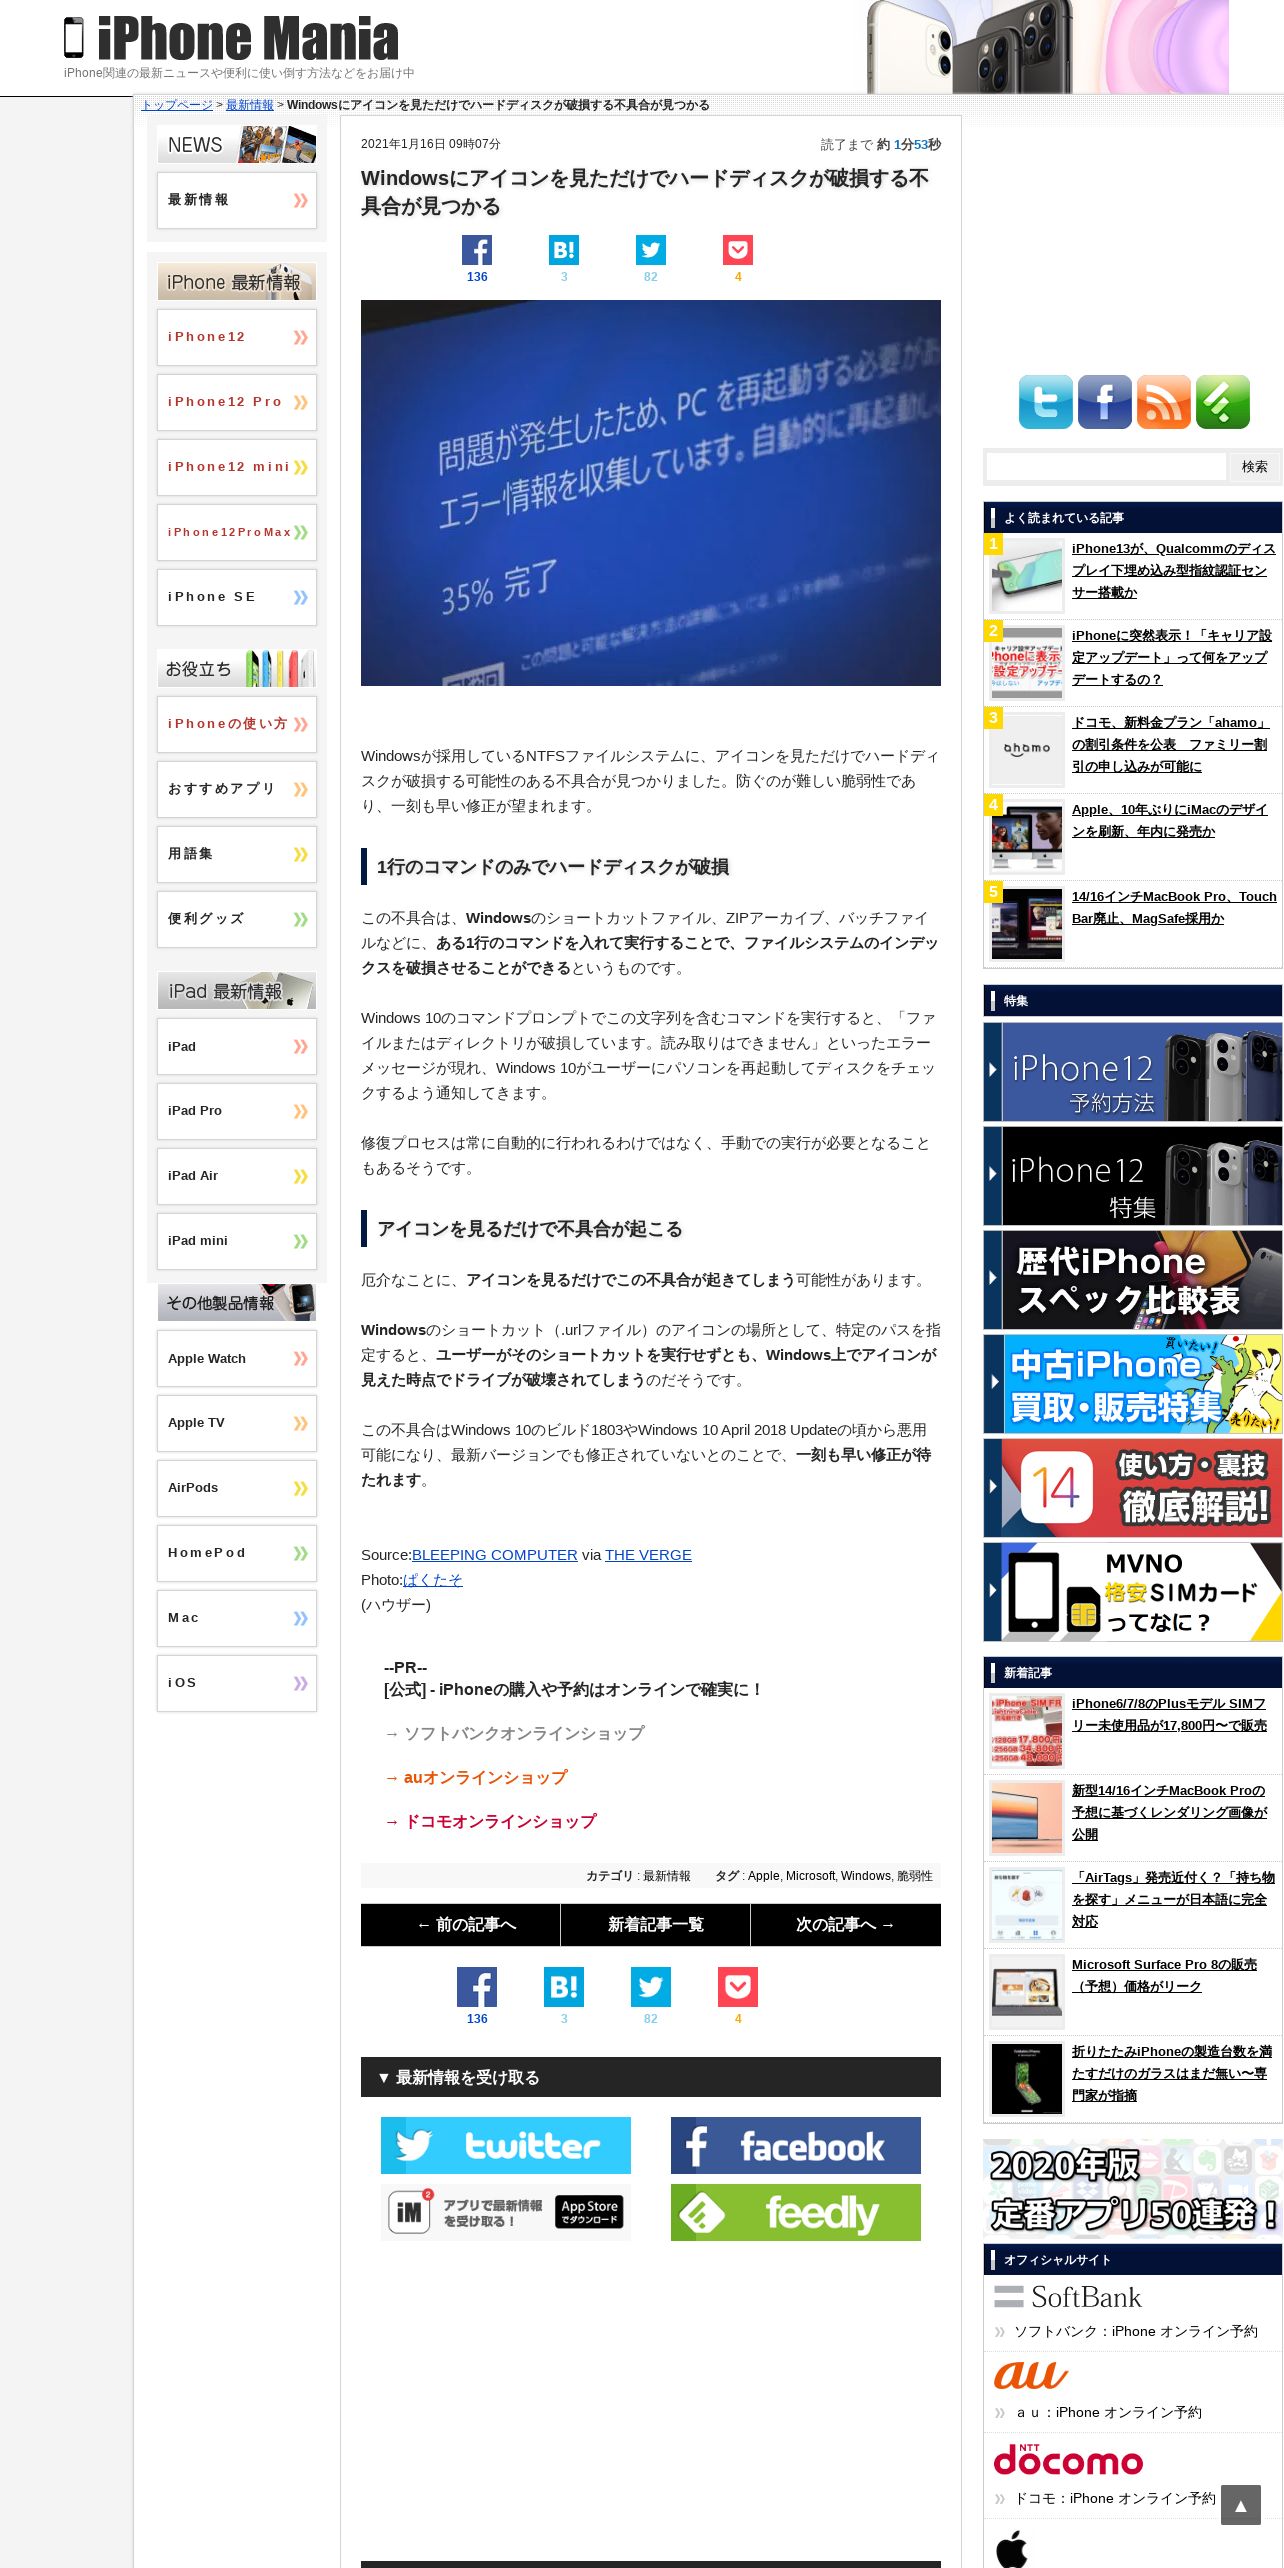Click the 検索 search button
Image resolution: width=1284 pixels, height=2568 pixels.
click(x=1254, y=467)
